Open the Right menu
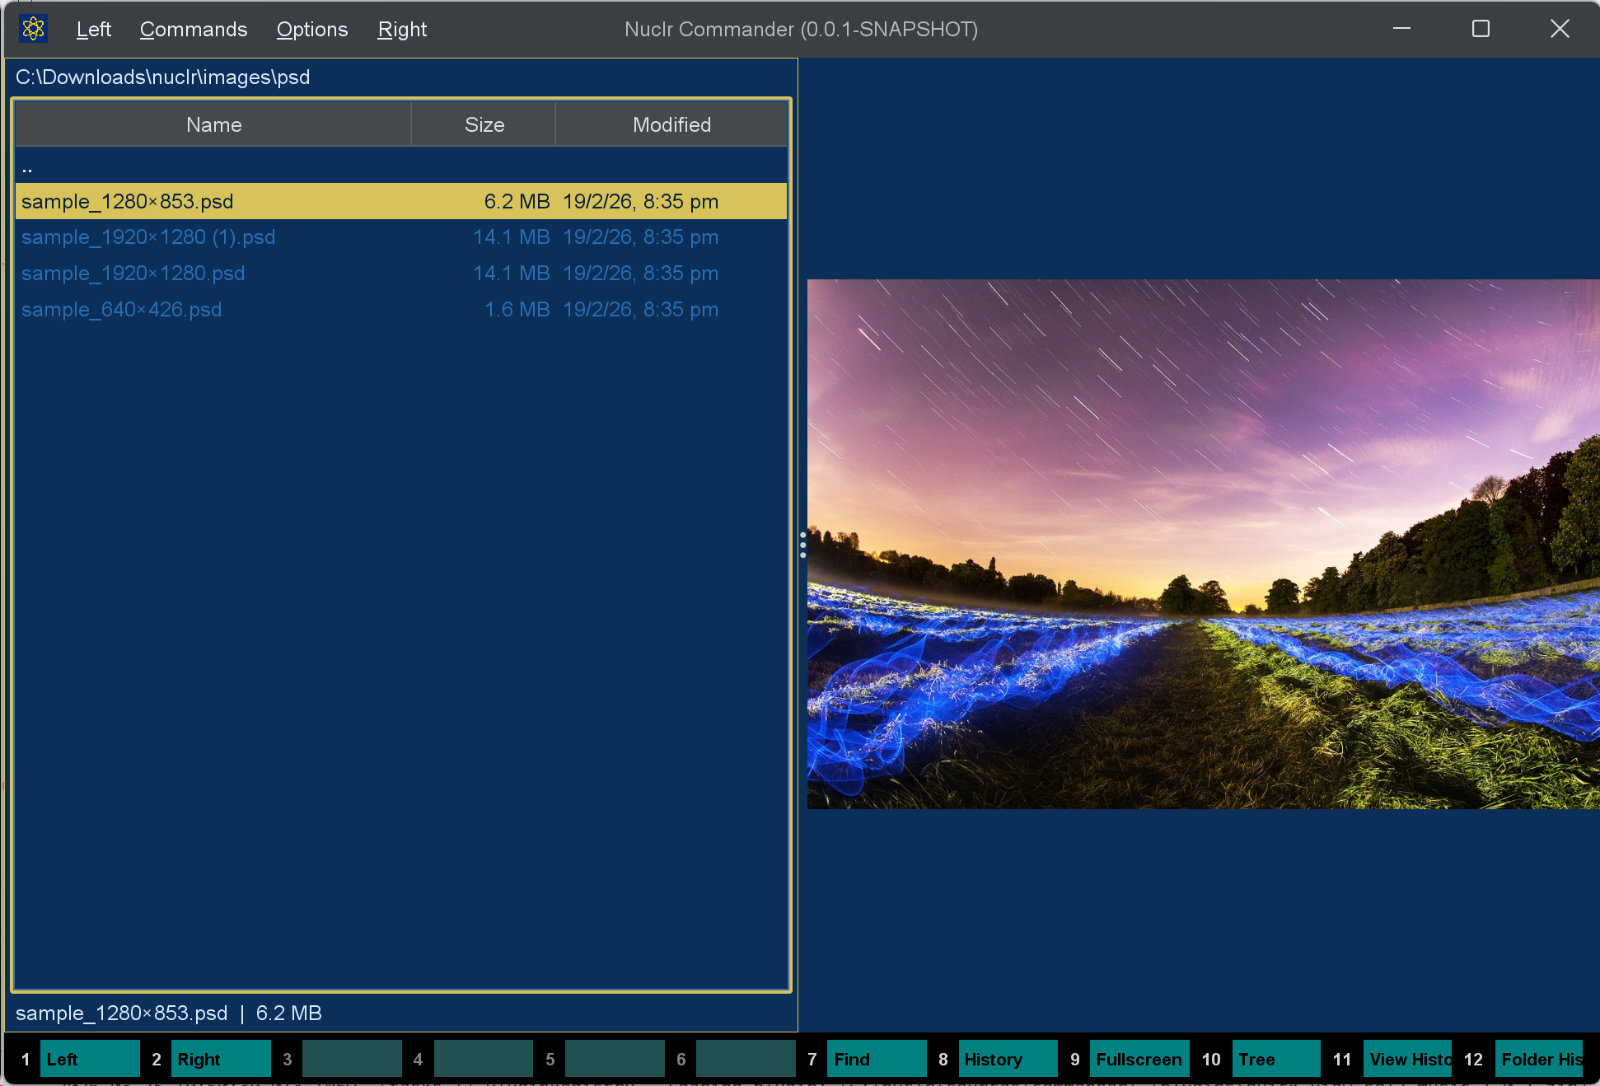 click(x=402, y=29)
